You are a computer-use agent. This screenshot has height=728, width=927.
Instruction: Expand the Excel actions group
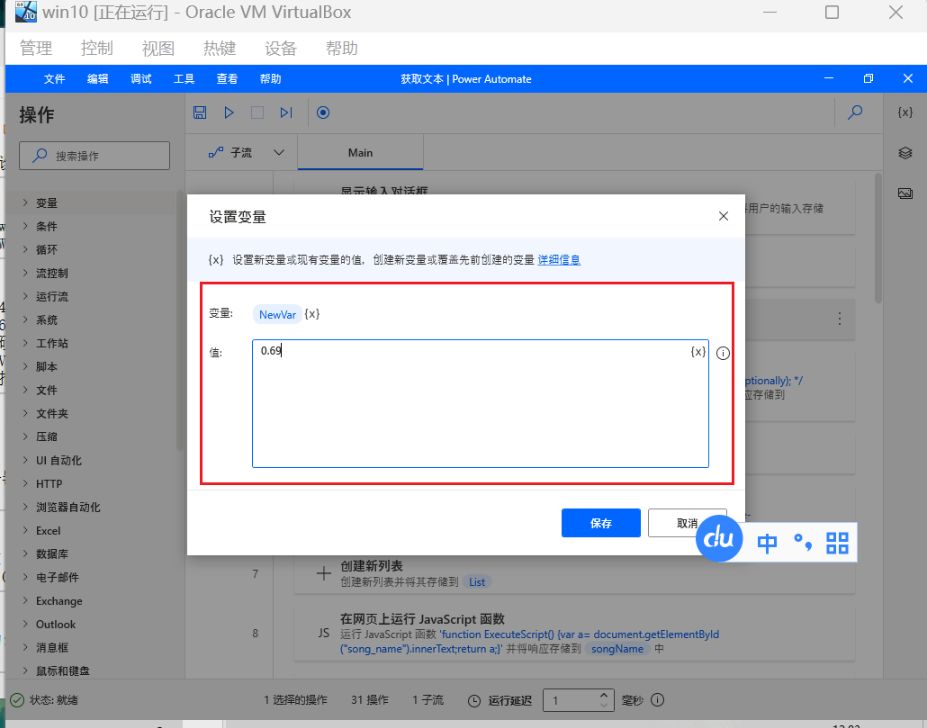coord(48,531)
